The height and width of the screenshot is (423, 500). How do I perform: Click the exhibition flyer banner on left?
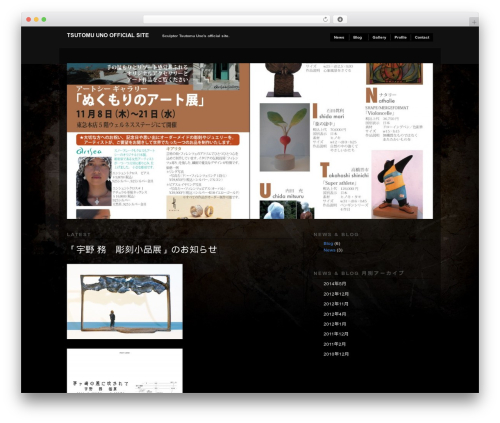coord(158,141)
